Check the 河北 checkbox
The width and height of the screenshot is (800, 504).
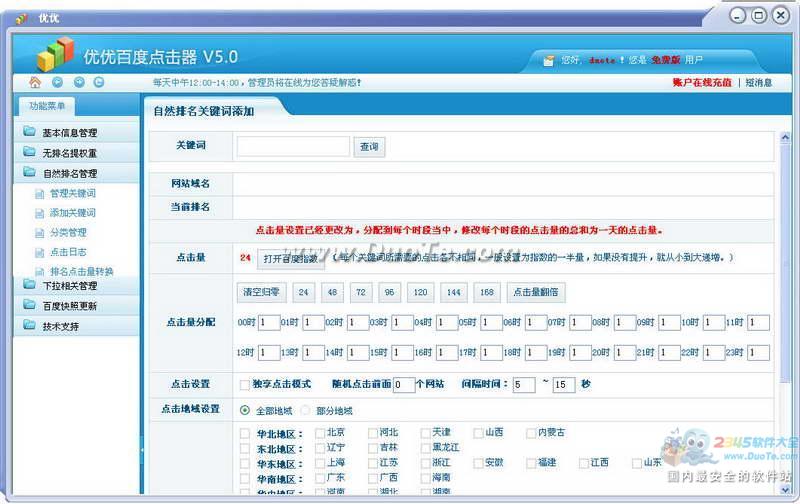pos(373,433)
